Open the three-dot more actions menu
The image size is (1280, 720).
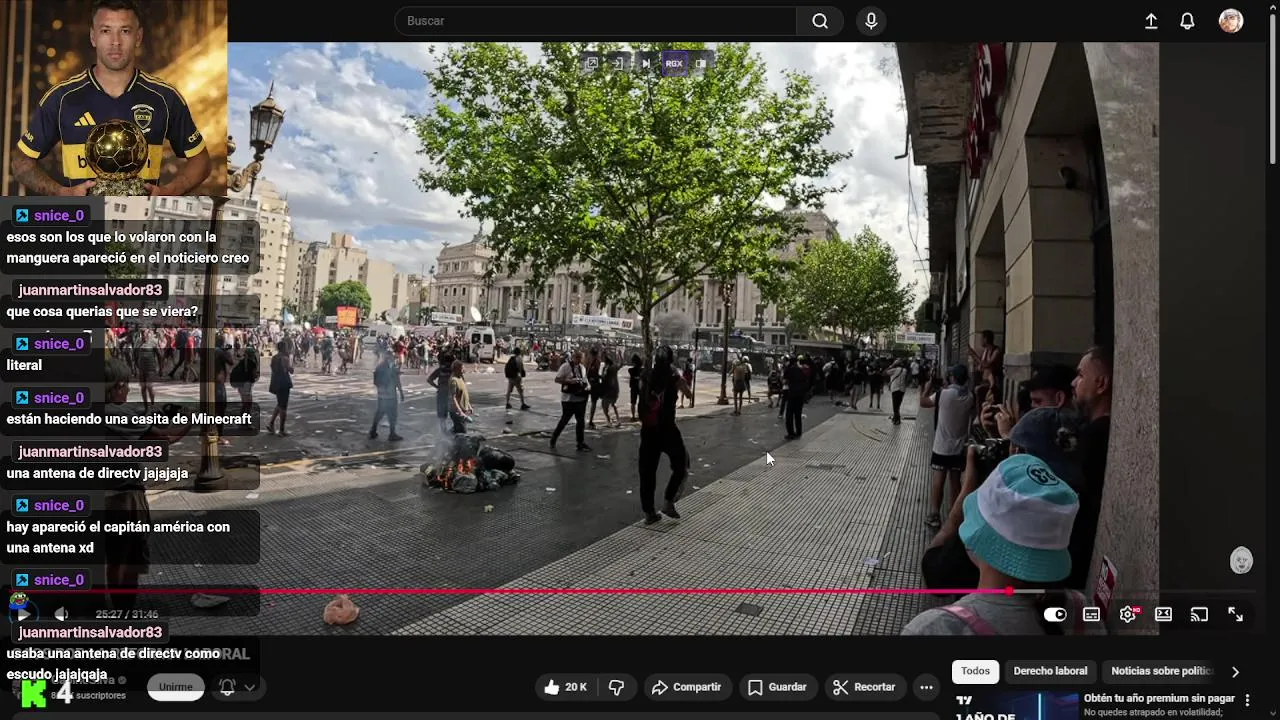926,687
